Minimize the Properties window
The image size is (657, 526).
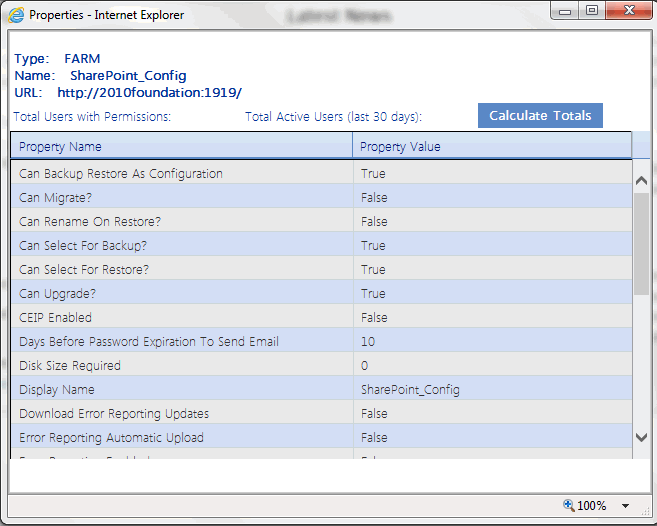[x=566, y=11]
